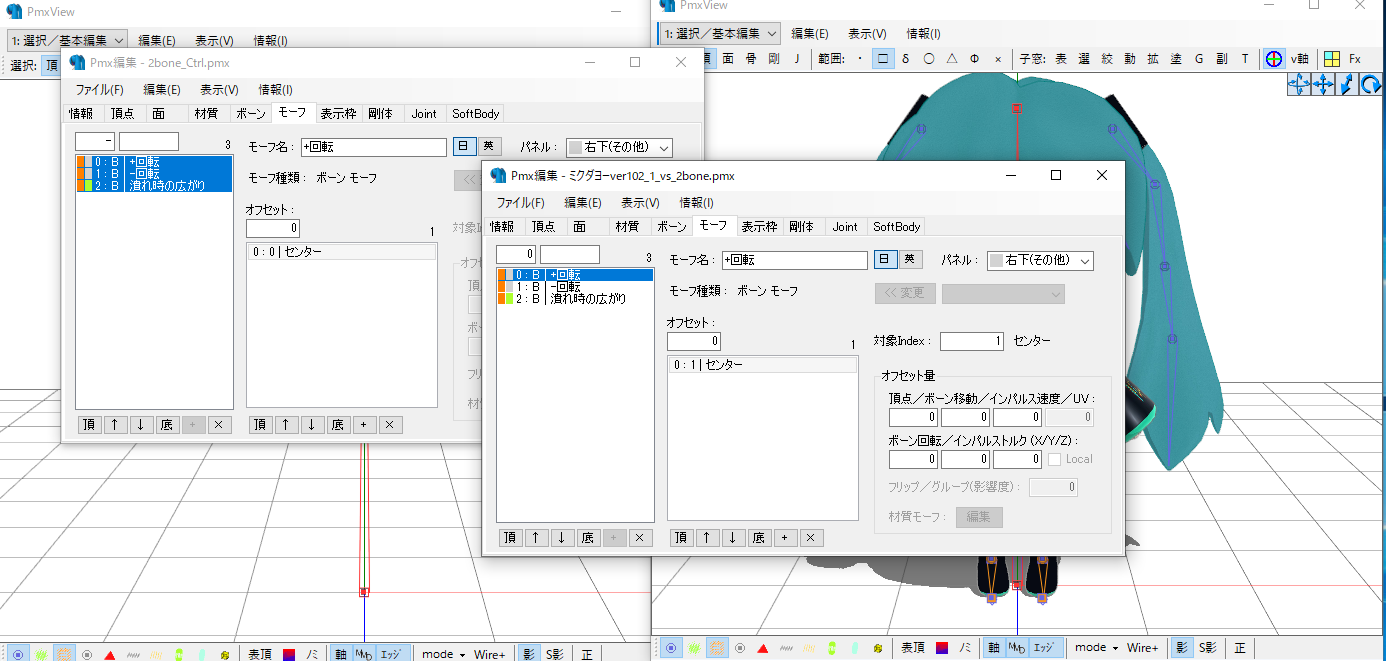This screenshot has height=661, width=1386.
Task: Click the + button under the offset list
Action: [786, 538]
